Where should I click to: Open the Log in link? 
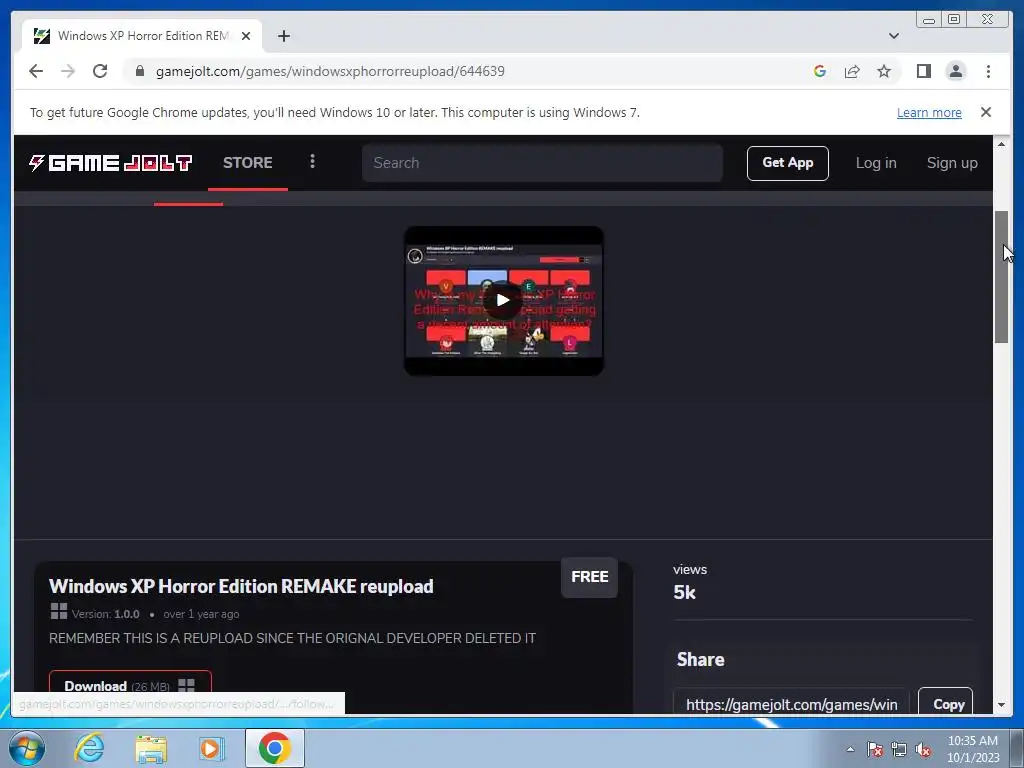pyautogui.click(x=876, y=163)
